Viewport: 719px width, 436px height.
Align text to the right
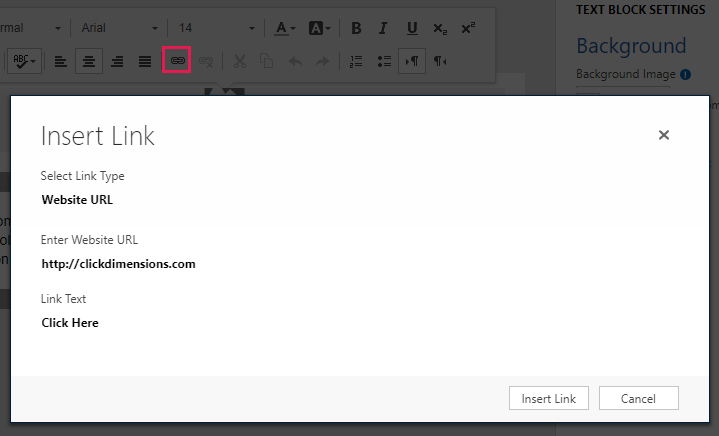[x=117, y=61]
